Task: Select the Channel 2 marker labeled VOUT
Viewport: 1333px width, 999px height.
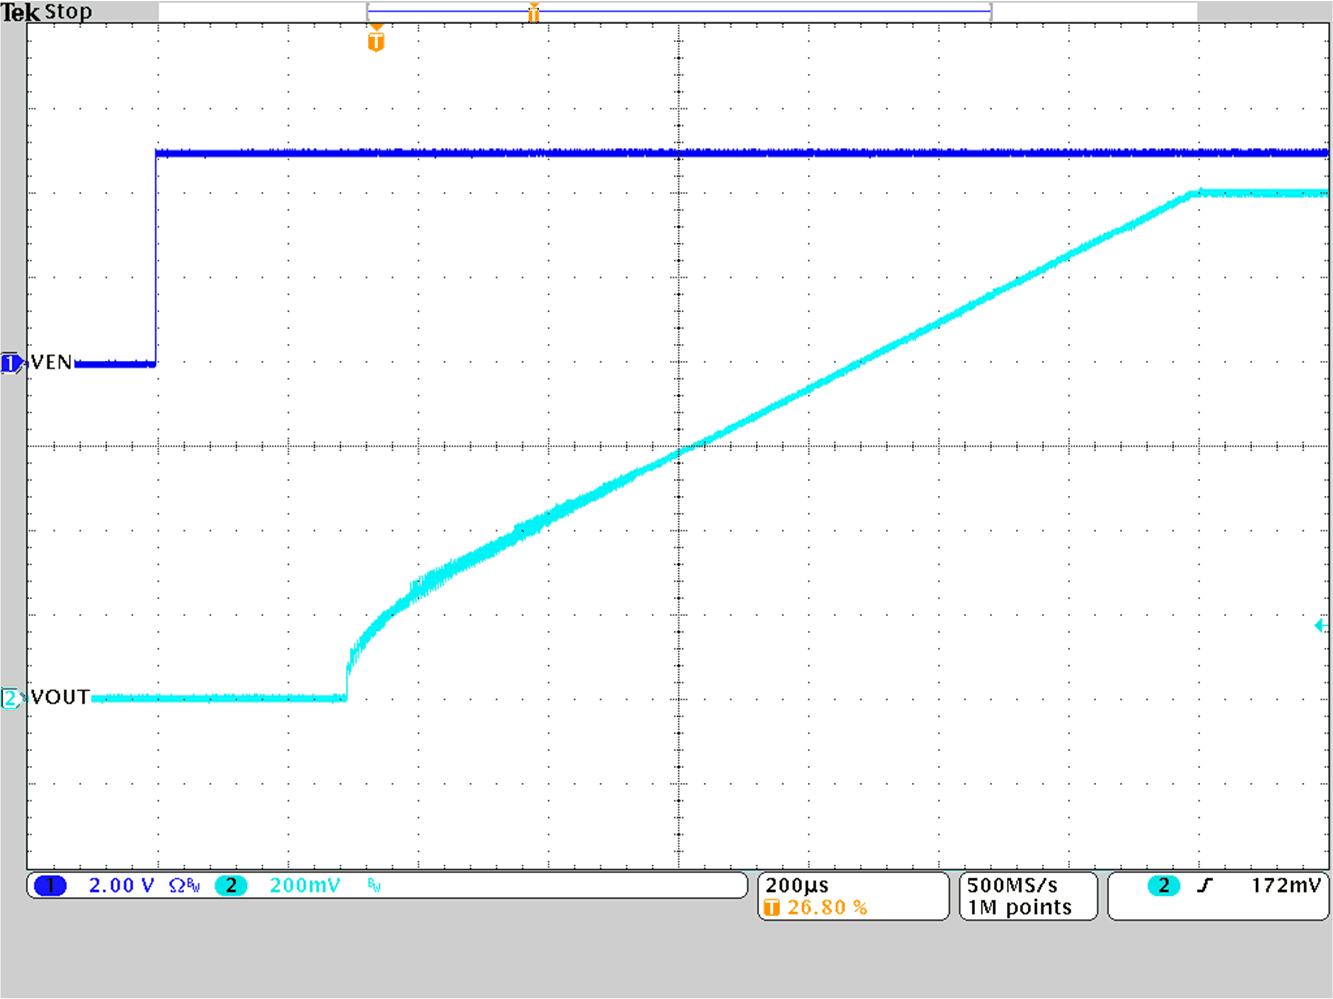Action: pos(9,697)
